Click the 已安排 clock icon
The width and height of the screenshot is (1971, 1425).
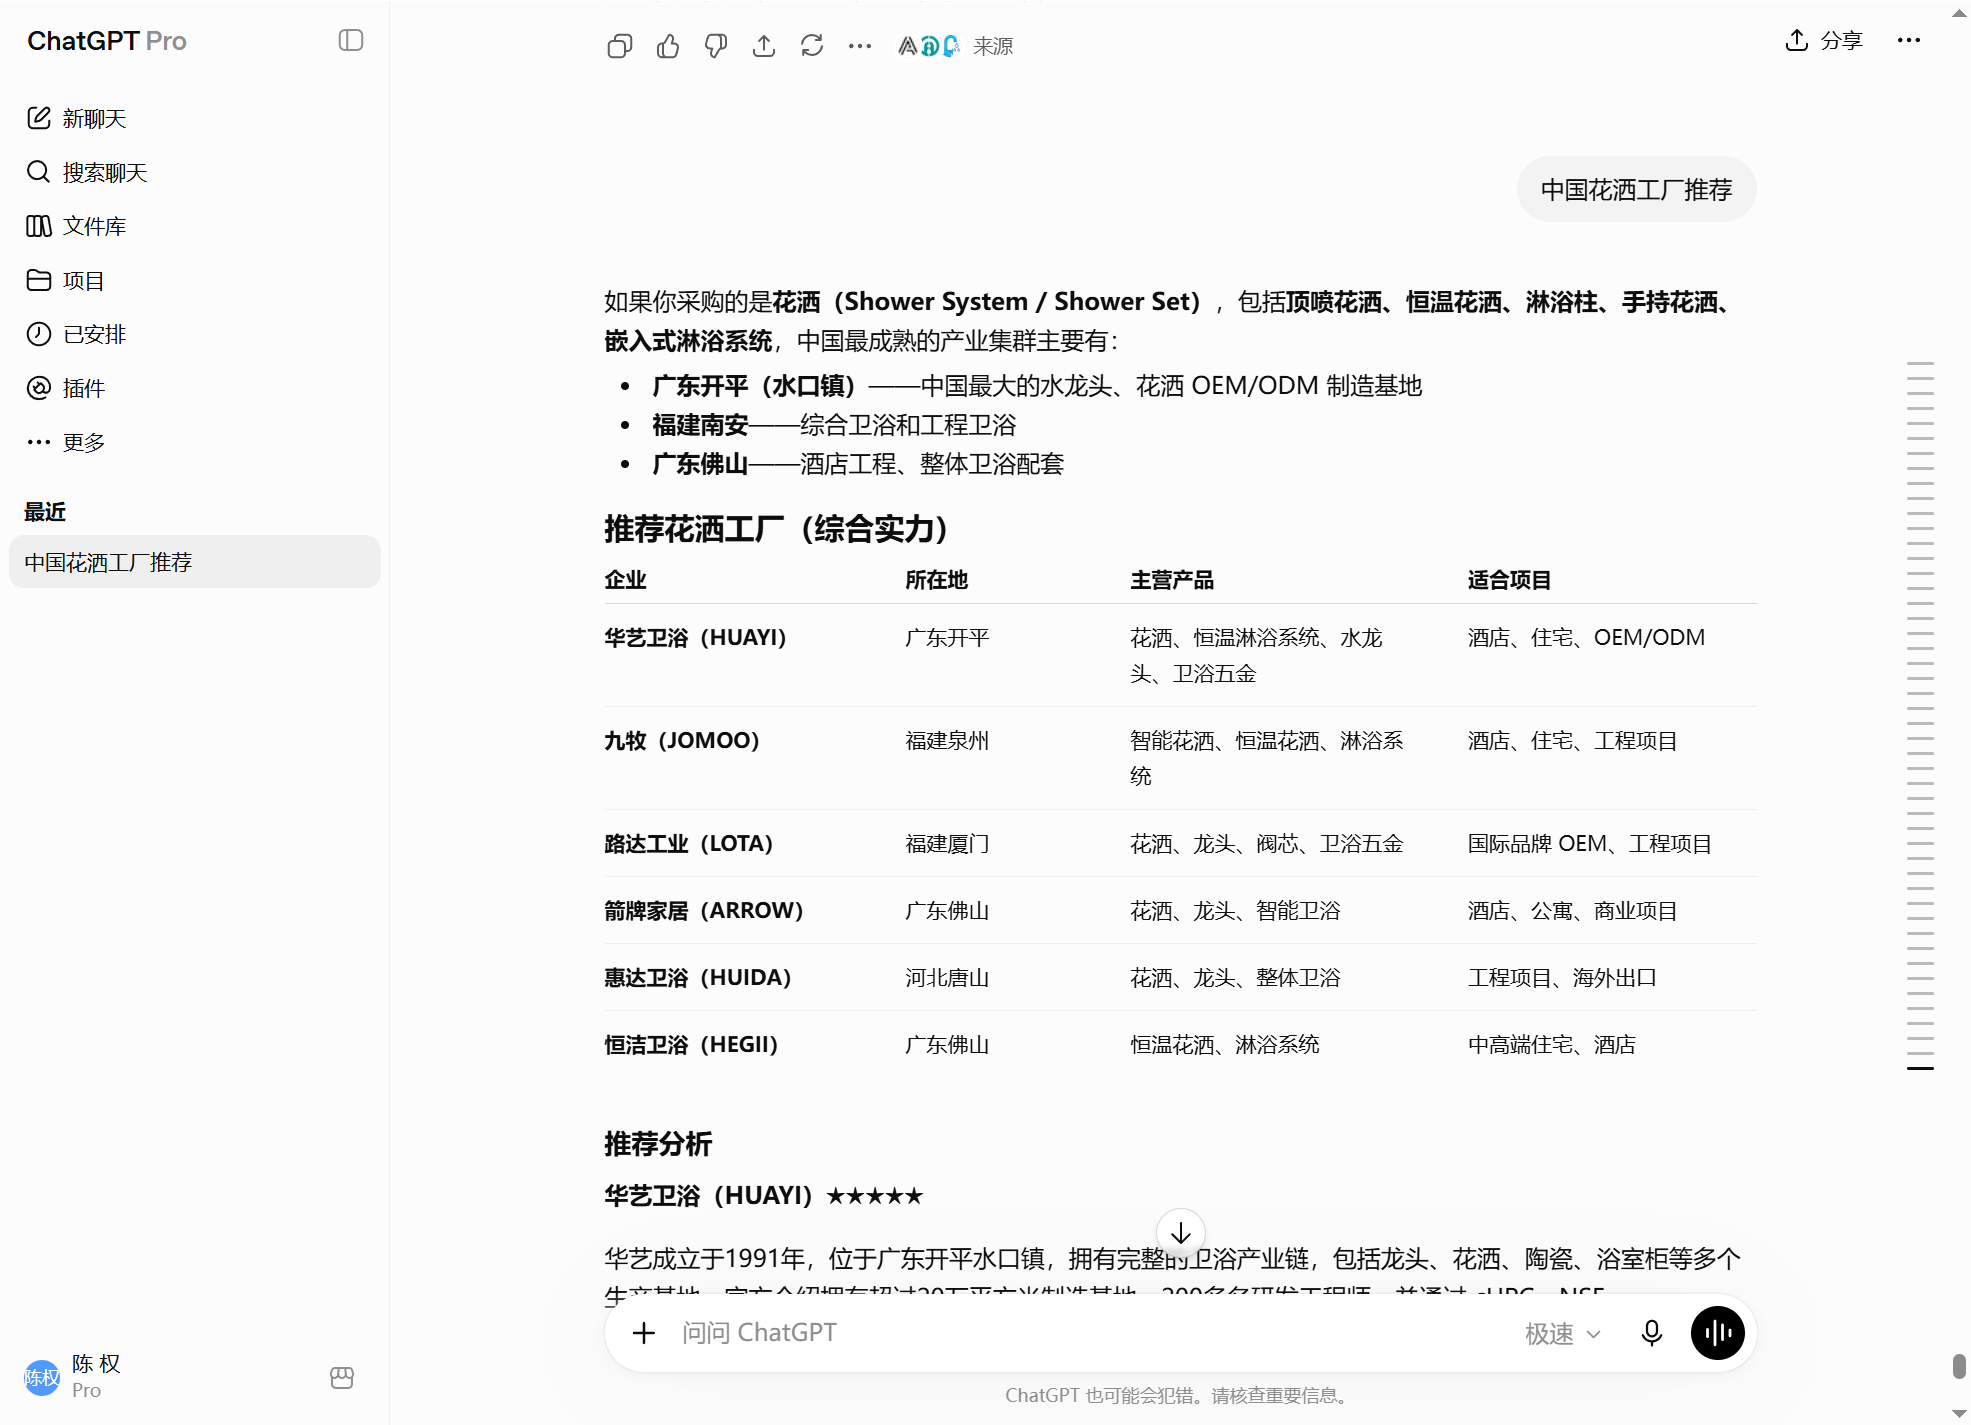coord(39,334)
